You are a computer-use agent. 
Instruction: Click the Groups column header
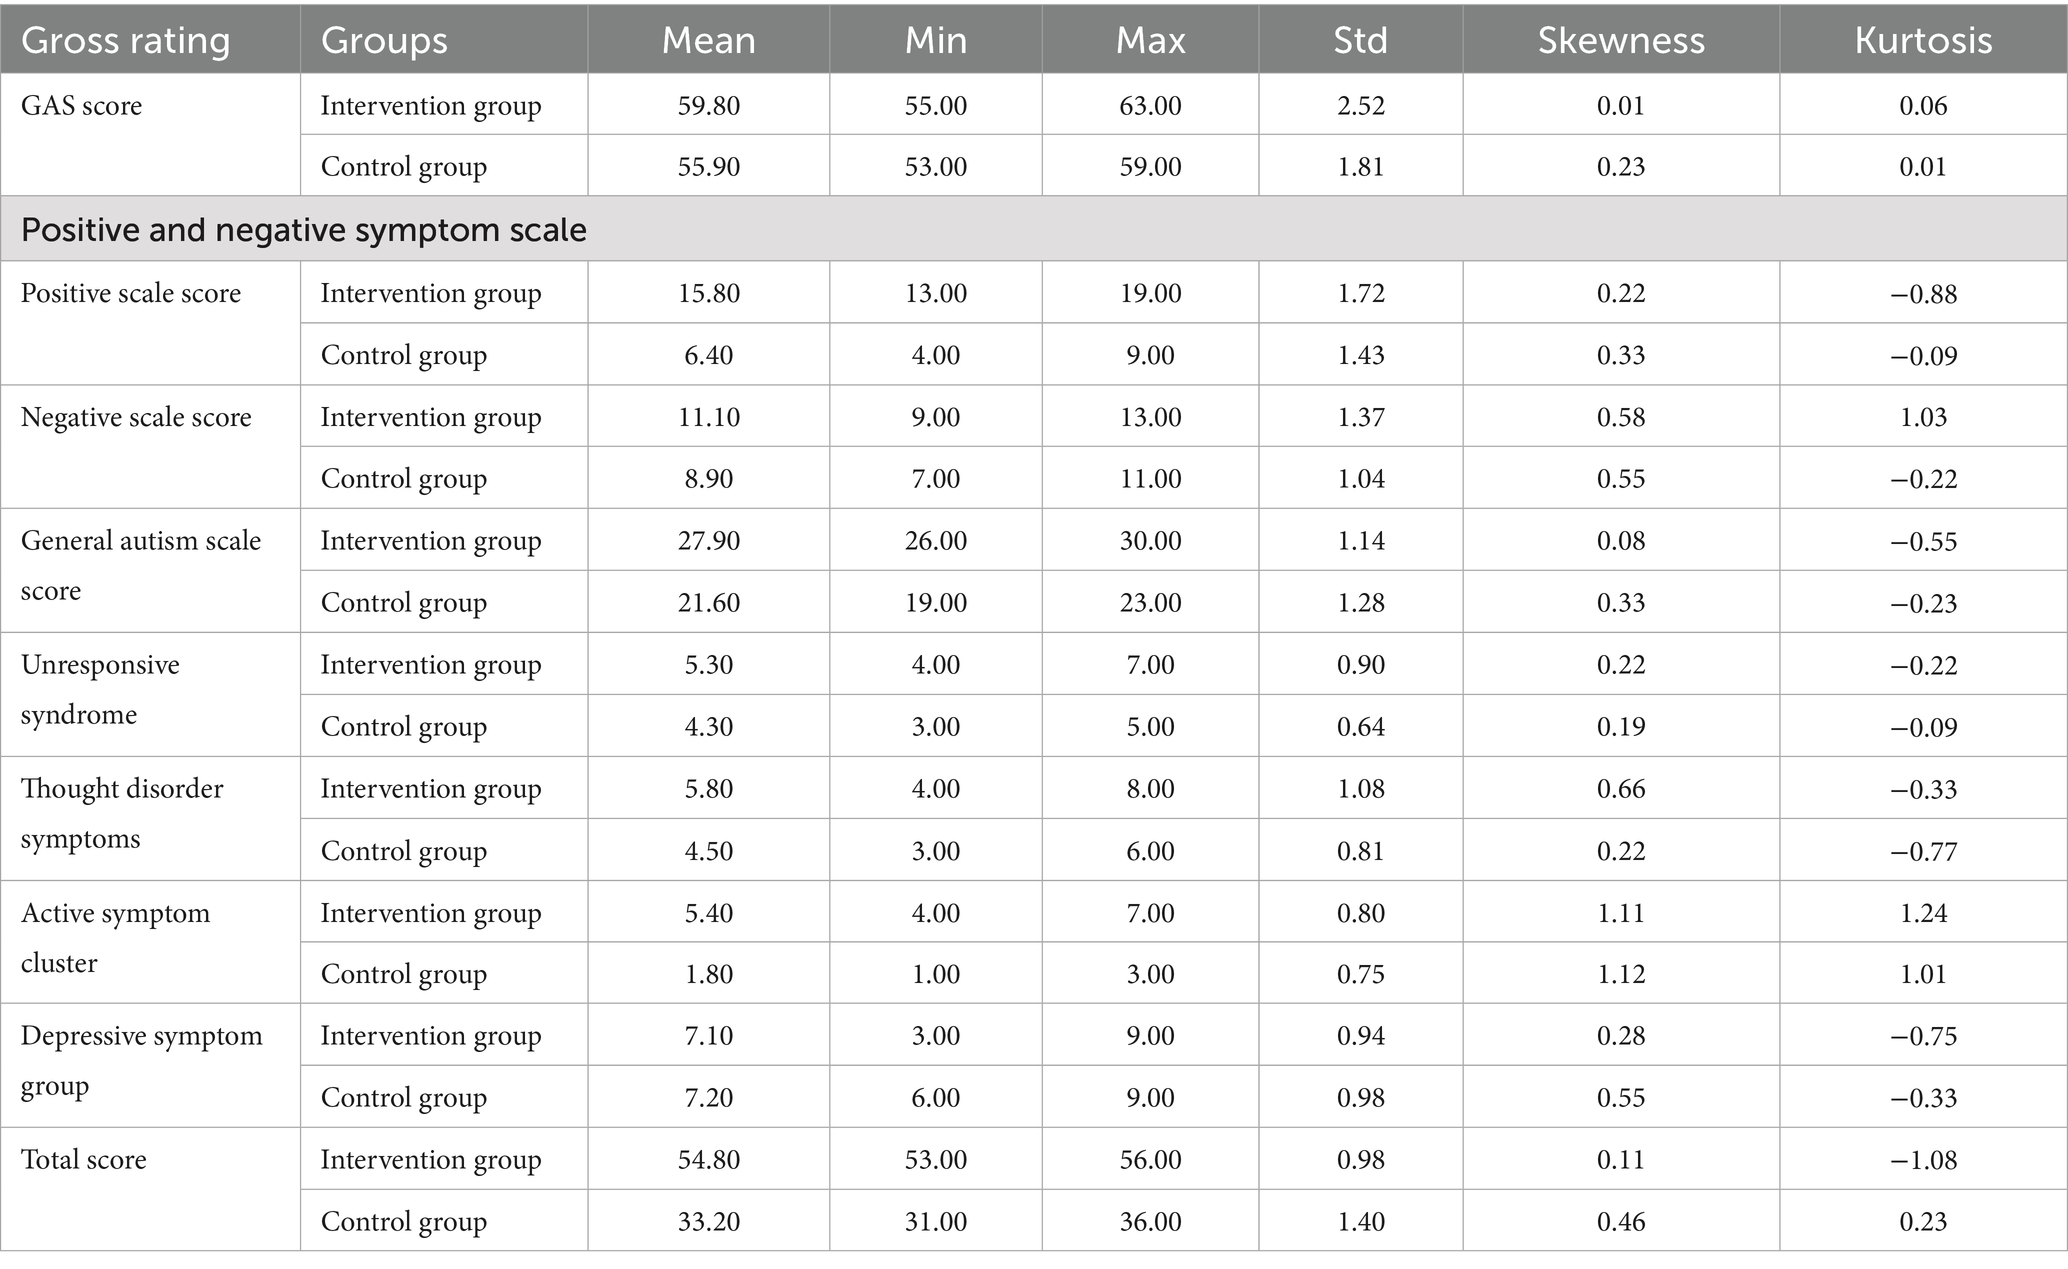(384, 40)
